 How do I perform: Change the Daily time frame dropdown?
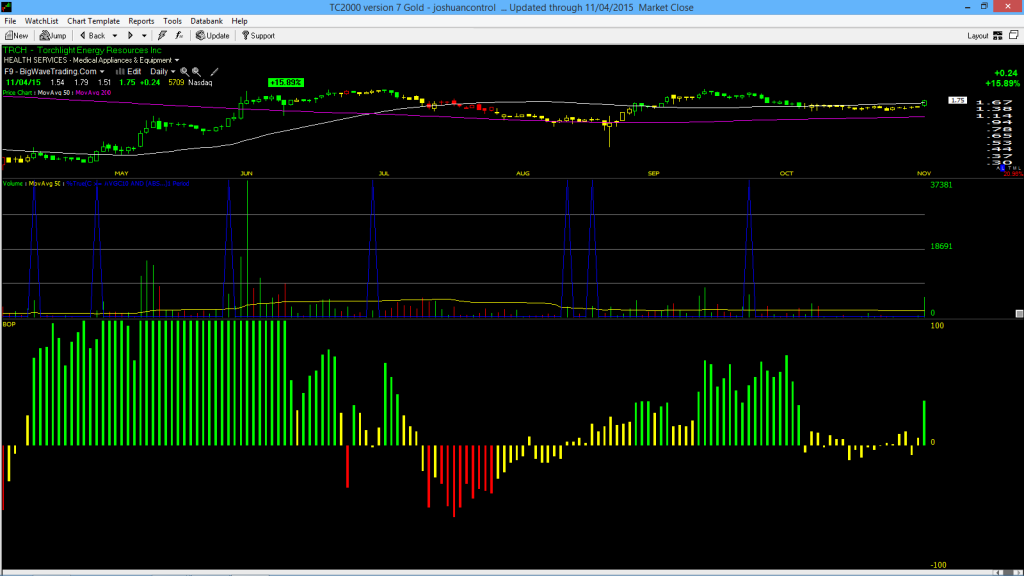163,72
